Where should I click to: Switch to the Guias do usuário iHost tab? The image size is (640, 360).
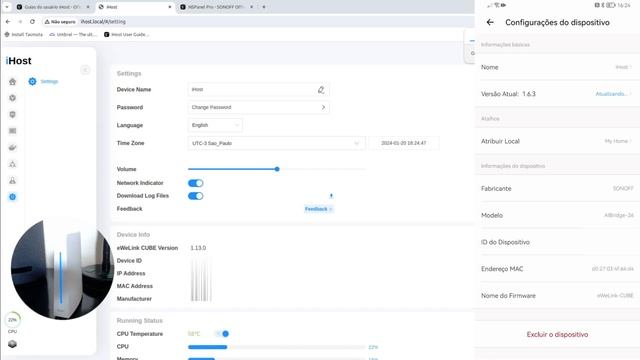tap(52, 7)
